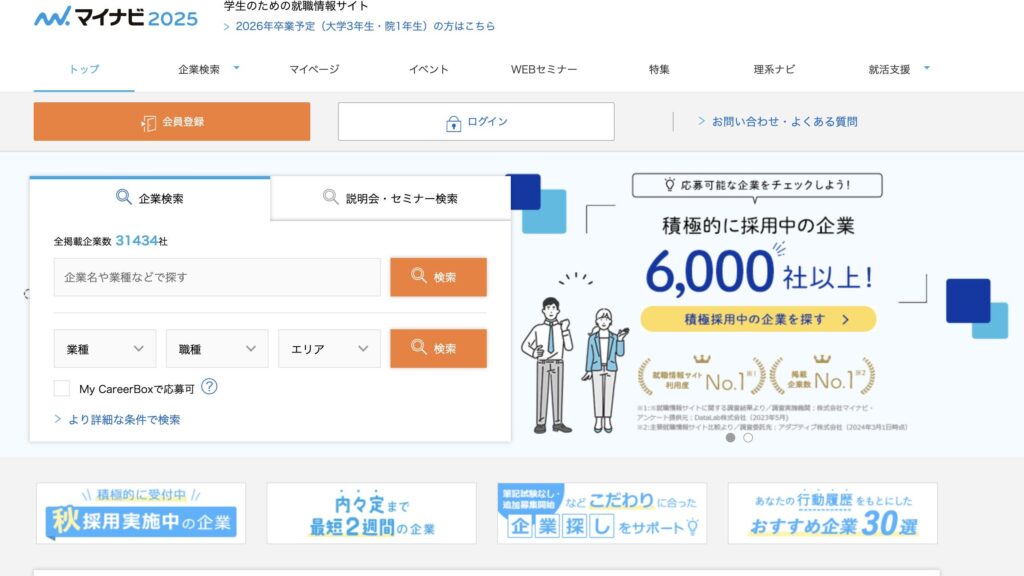Open the 秋採用実施中の企業 banner
This screenshot has height=576, width=1024.
point(141,513)
